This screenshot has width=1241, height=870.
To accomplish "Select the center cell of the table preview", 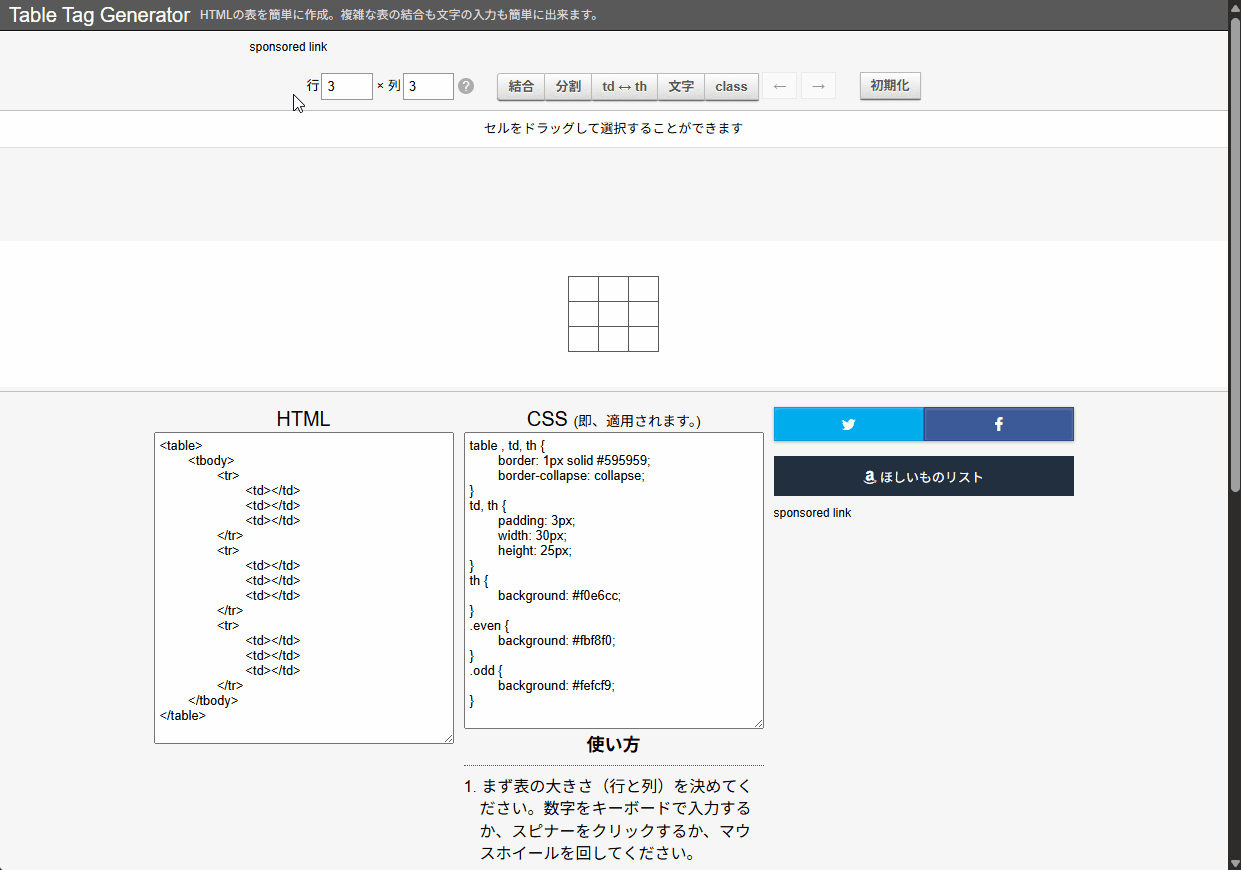I will point(613,314).
